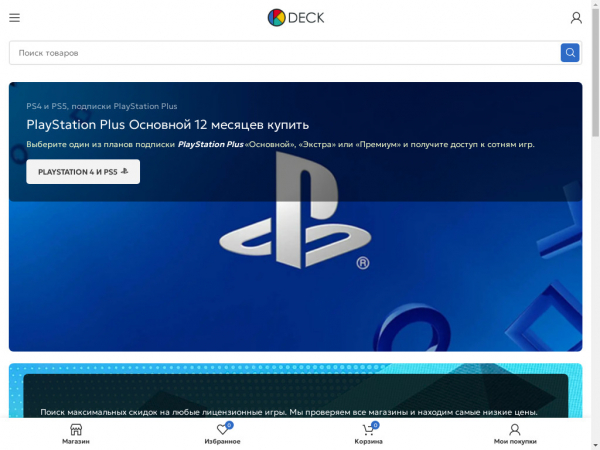Select the Избранное tab label
This screenshot has height=450, width=600.
point(222,441)
